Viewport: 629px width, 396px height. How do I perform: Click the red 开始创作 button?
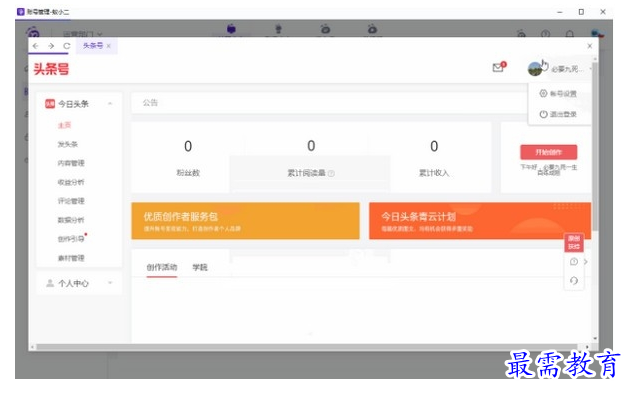(548, 152)
